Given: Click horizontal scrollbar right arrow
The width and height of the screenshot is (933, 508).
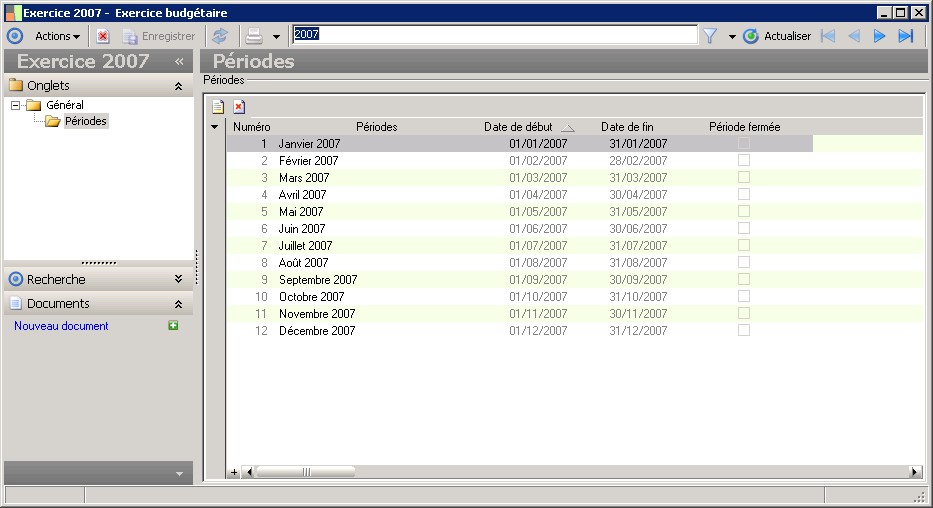Looking at the screenshot, I should tap(915, 472).
